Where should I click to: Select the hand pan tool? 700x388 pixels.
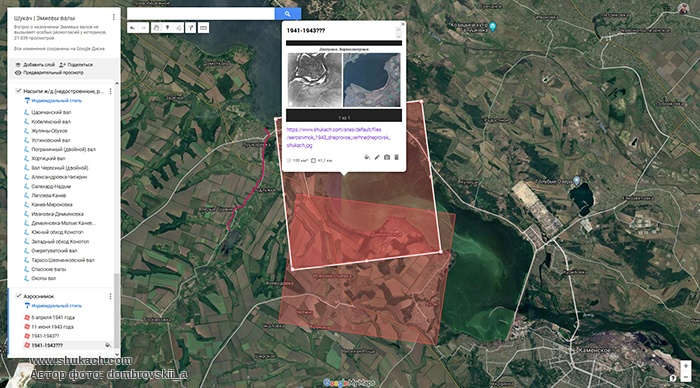coord(156,28)
